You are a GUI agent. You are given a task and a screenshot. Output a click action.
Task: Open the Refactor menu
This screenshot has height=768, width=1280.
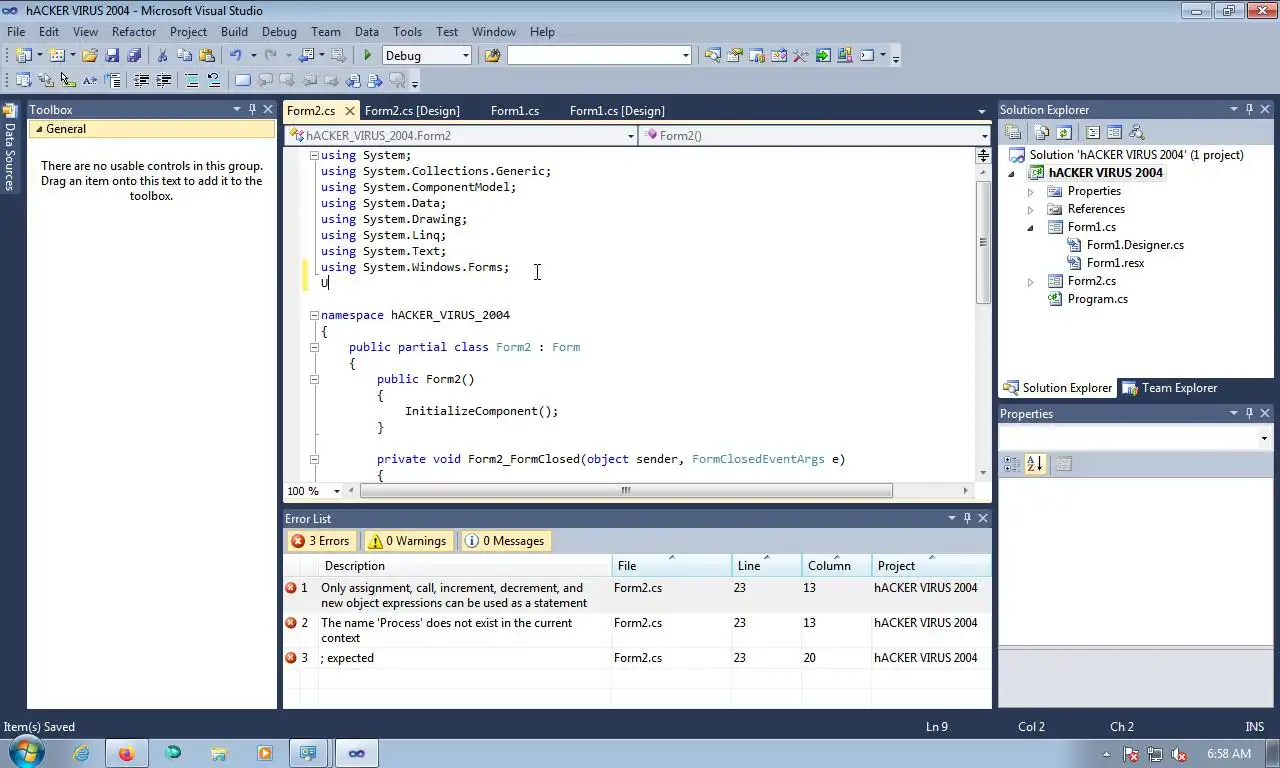pos(134,32)
